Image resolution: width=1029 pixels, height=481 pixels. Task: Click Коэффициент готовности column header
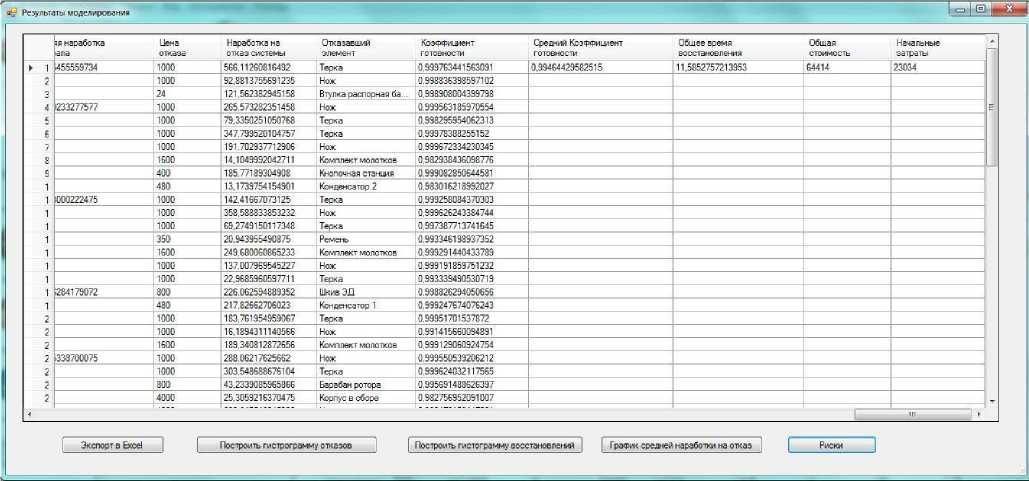click(x=471, y=48)
